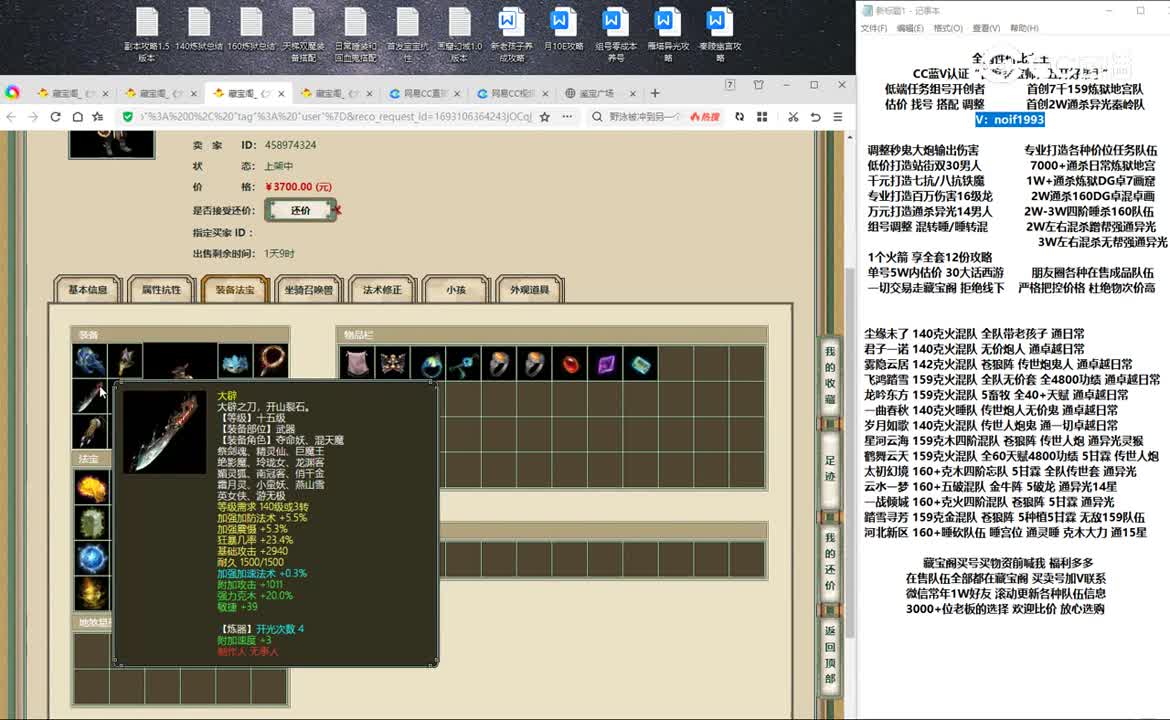This screenshot has height=720, width=1170.
Task: Click seller ID 458974324 text
Action: point(290,145)
